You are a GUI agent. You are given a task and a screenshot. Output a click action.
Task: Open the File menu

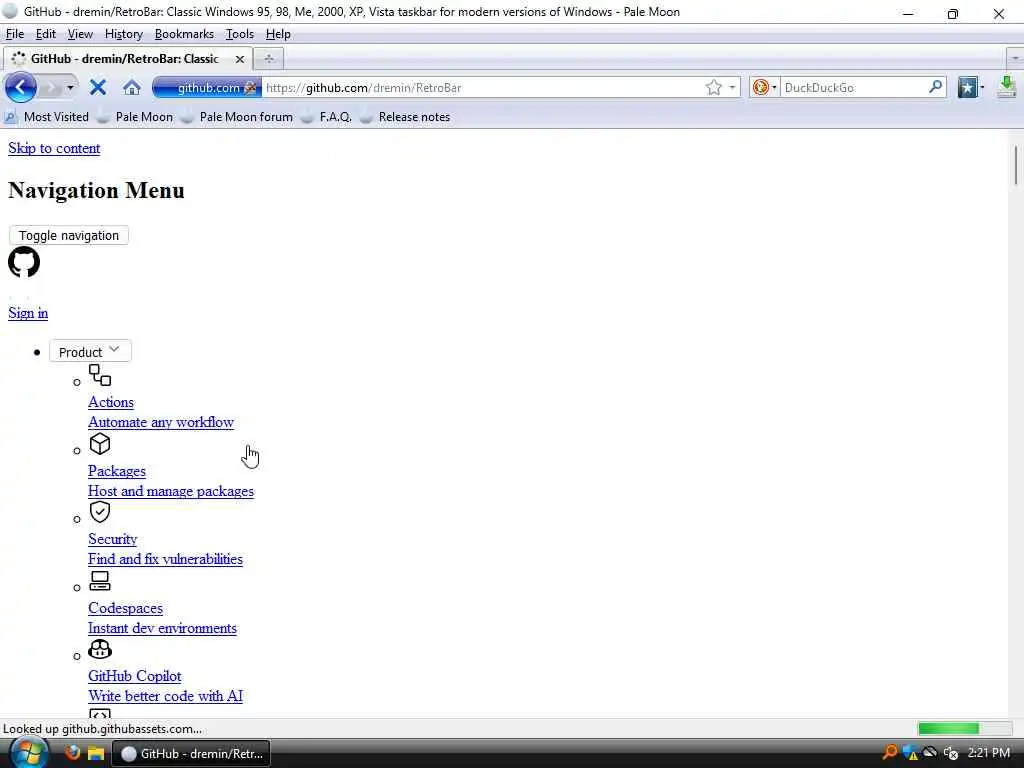coord(15,34)
